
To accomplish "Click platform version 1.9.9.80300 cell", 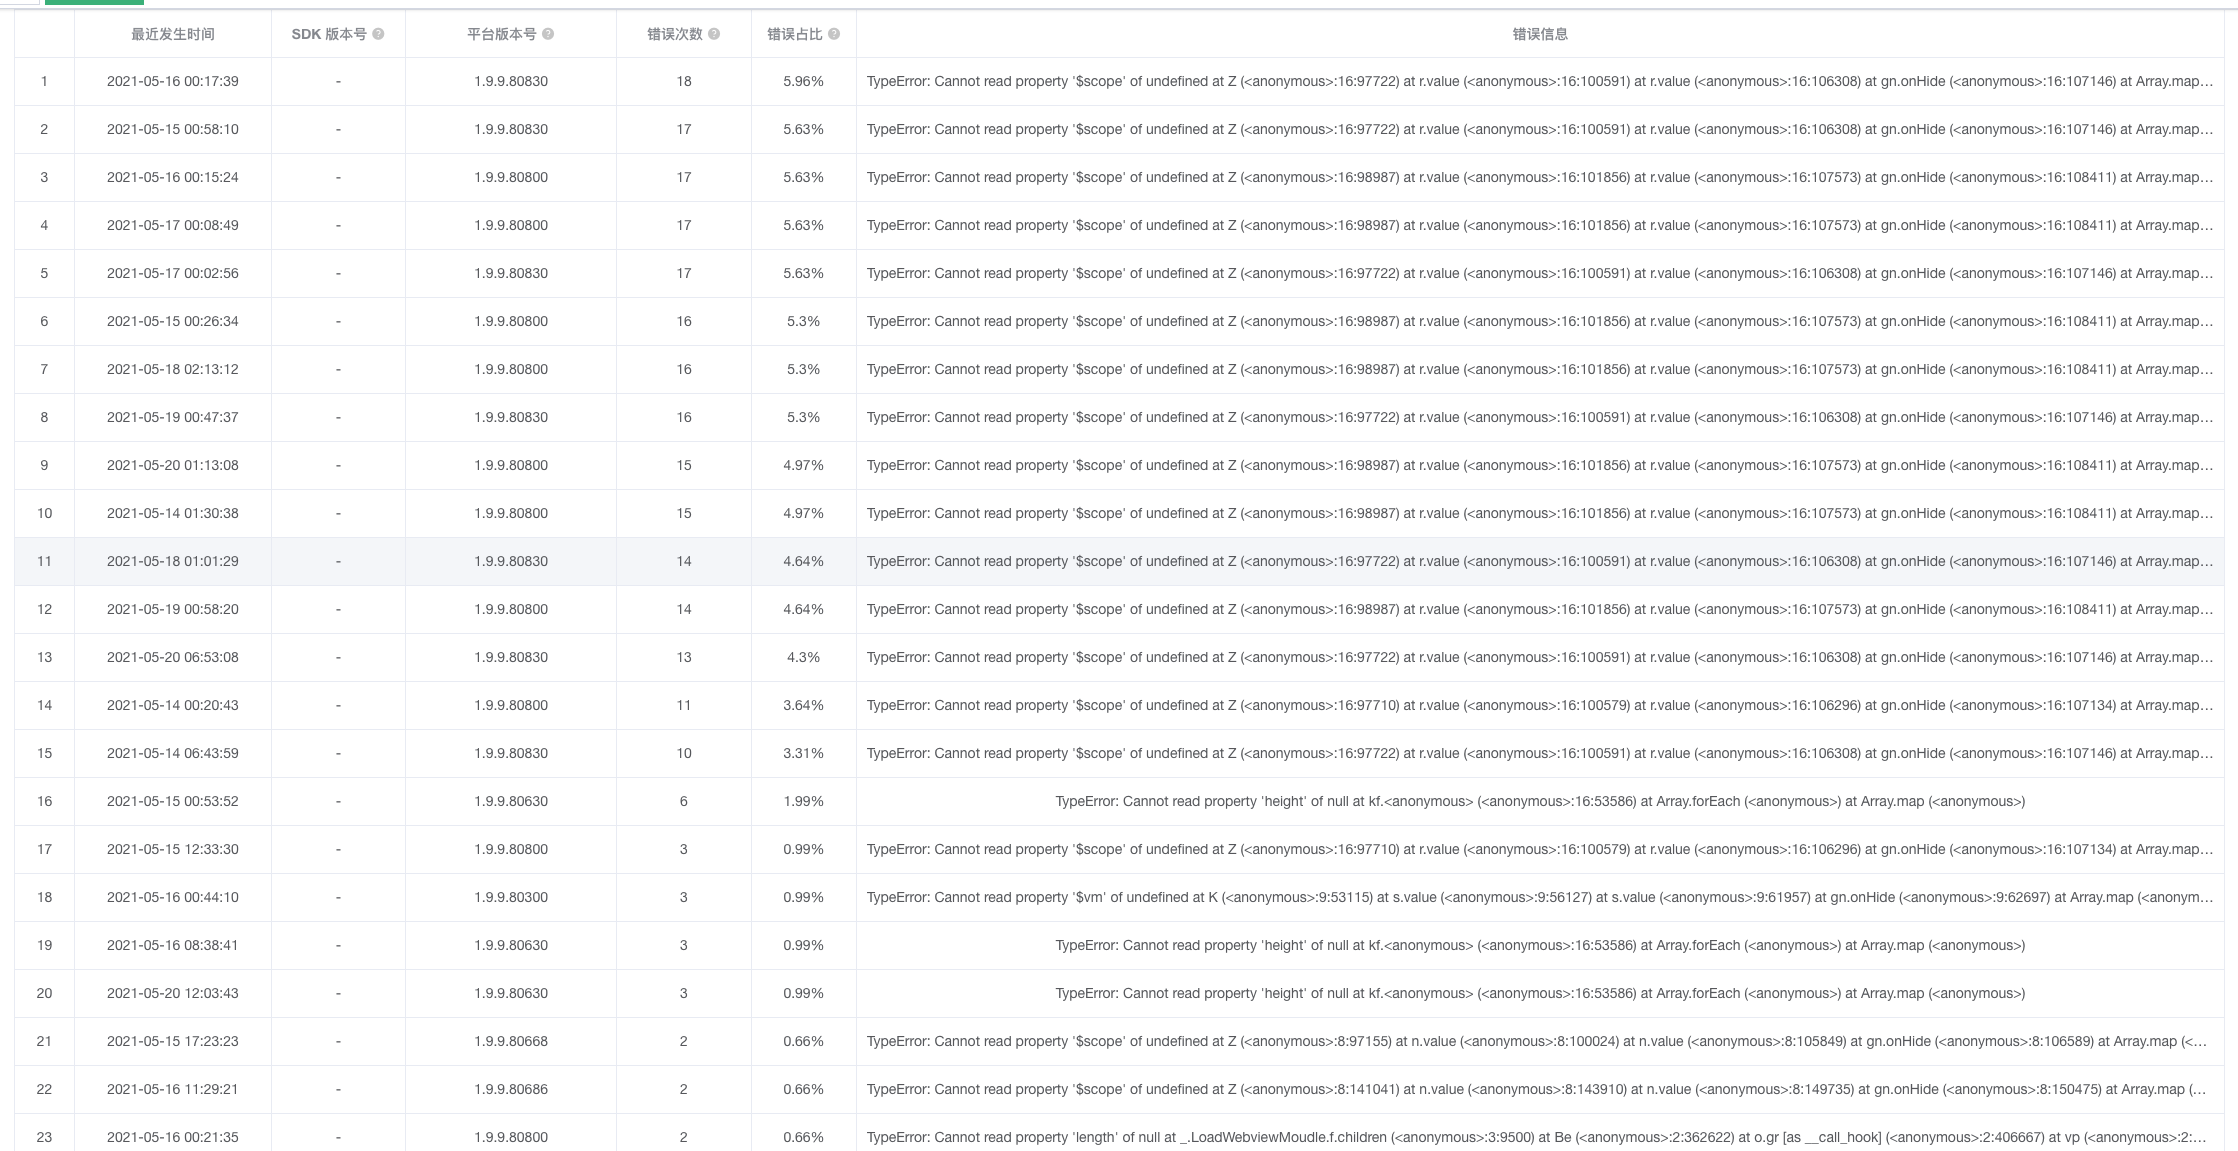I will tap(510, 898).
